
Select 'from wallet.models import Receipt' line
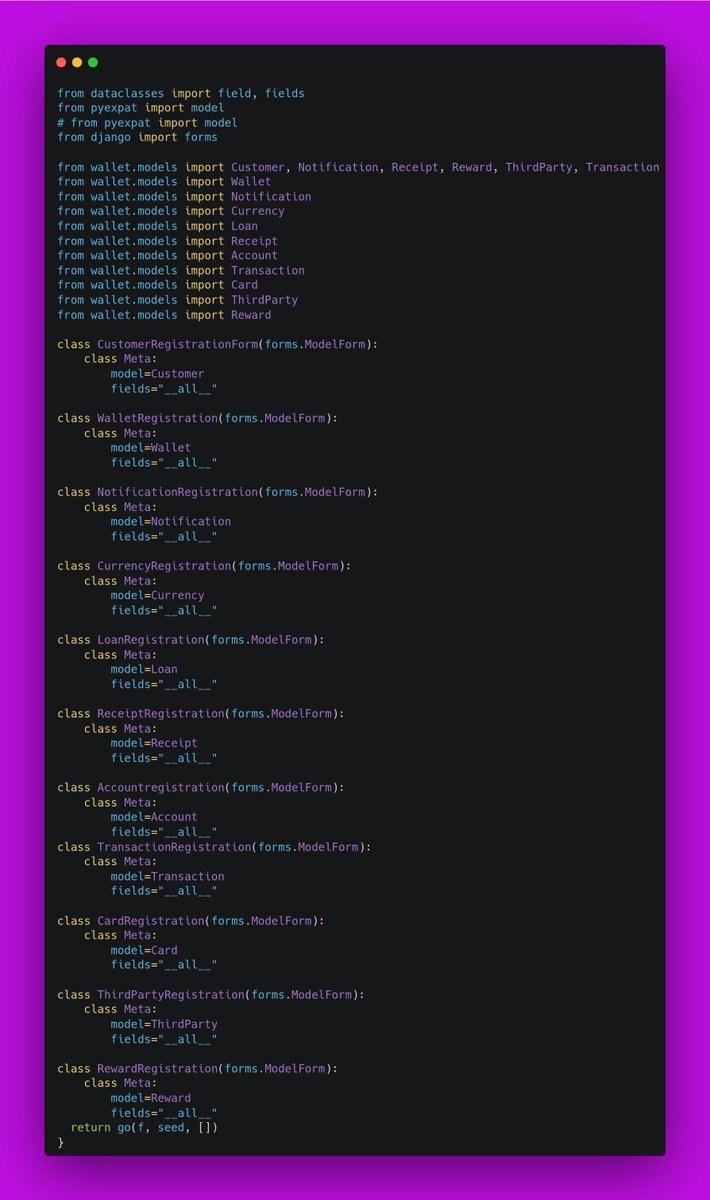167,241
